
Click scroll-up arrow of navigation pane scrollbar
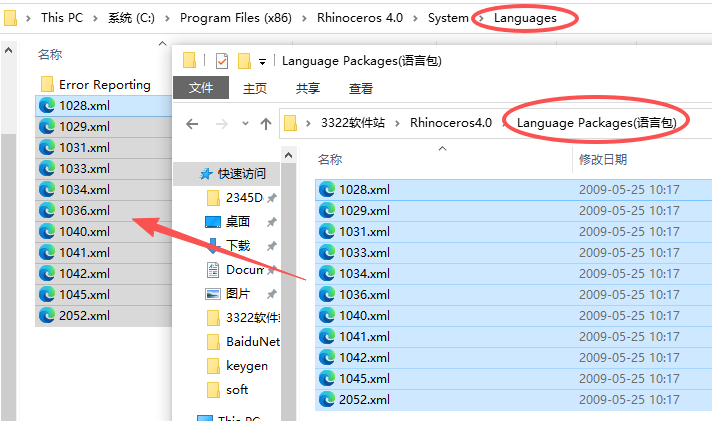click(288, 156)
